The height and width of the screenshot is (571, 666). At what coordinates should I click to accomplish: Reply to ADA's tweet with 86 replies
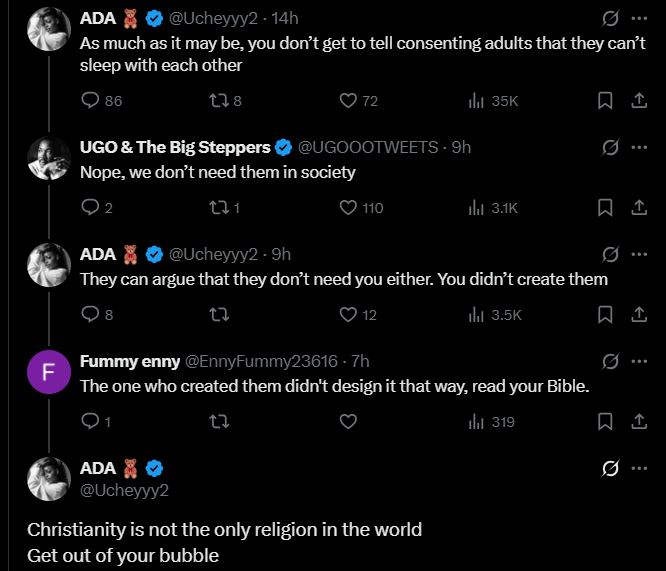(x=90, y=100)
